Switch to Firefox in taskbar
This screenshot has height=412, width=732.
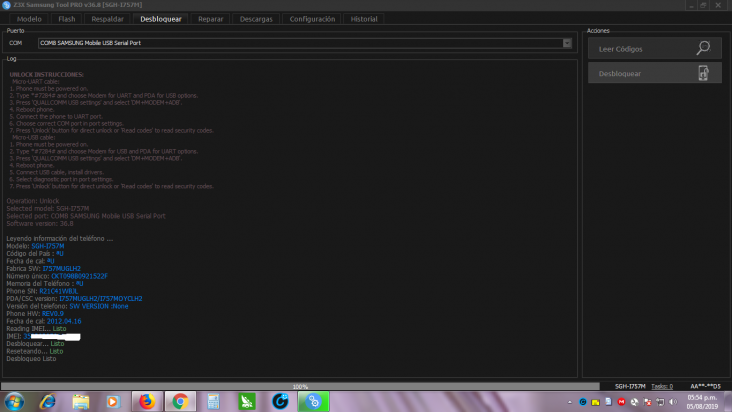[x=147, y=402]
